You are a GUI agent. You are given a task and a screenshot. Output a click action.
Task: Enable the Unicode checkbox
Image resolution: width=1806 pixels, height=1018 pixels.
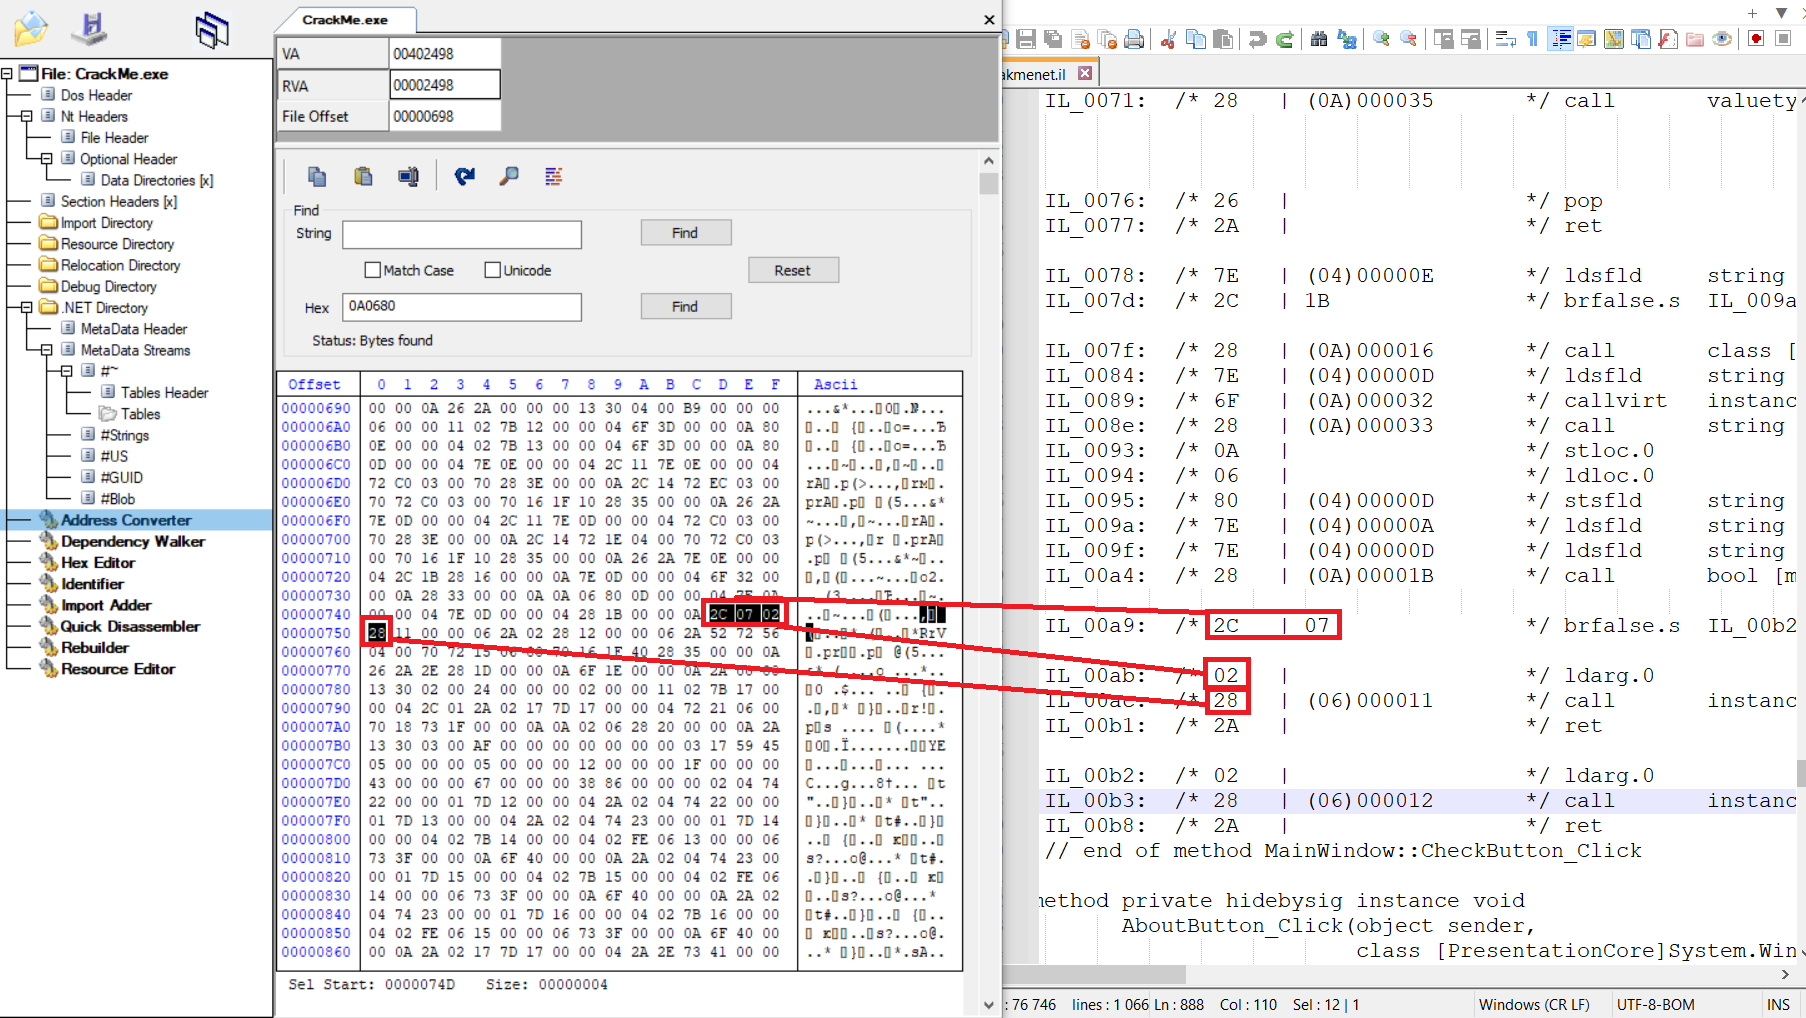492,270
